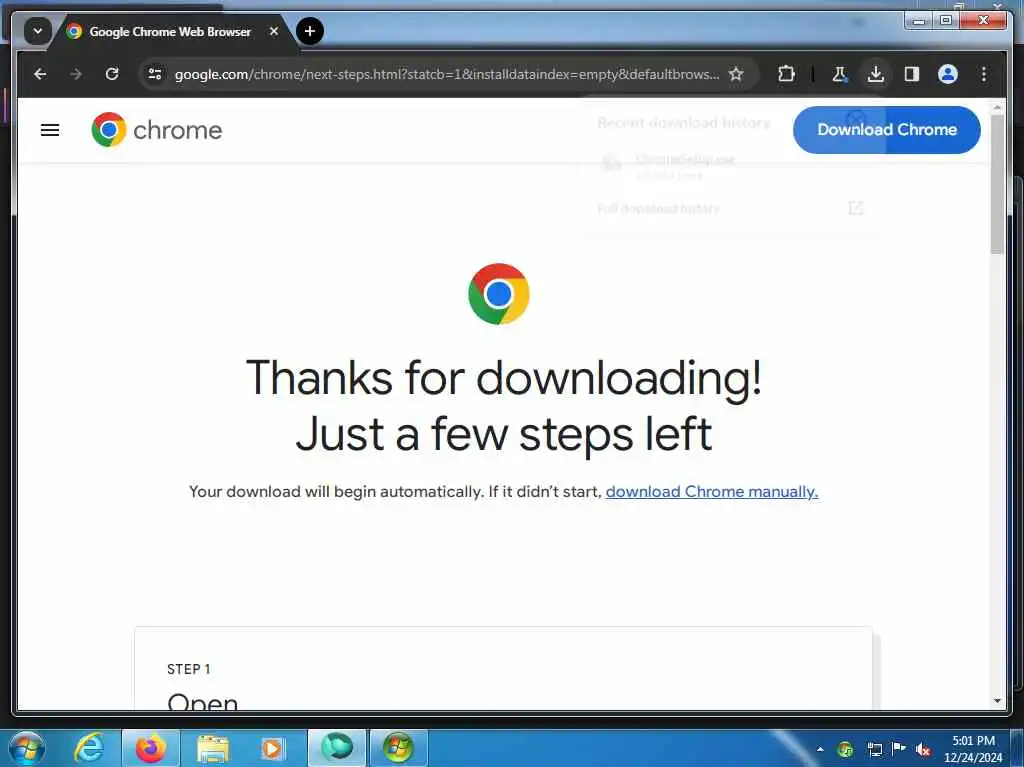
Task: Open Windows Media Player from the taskbar
Action: click(272, 748)
